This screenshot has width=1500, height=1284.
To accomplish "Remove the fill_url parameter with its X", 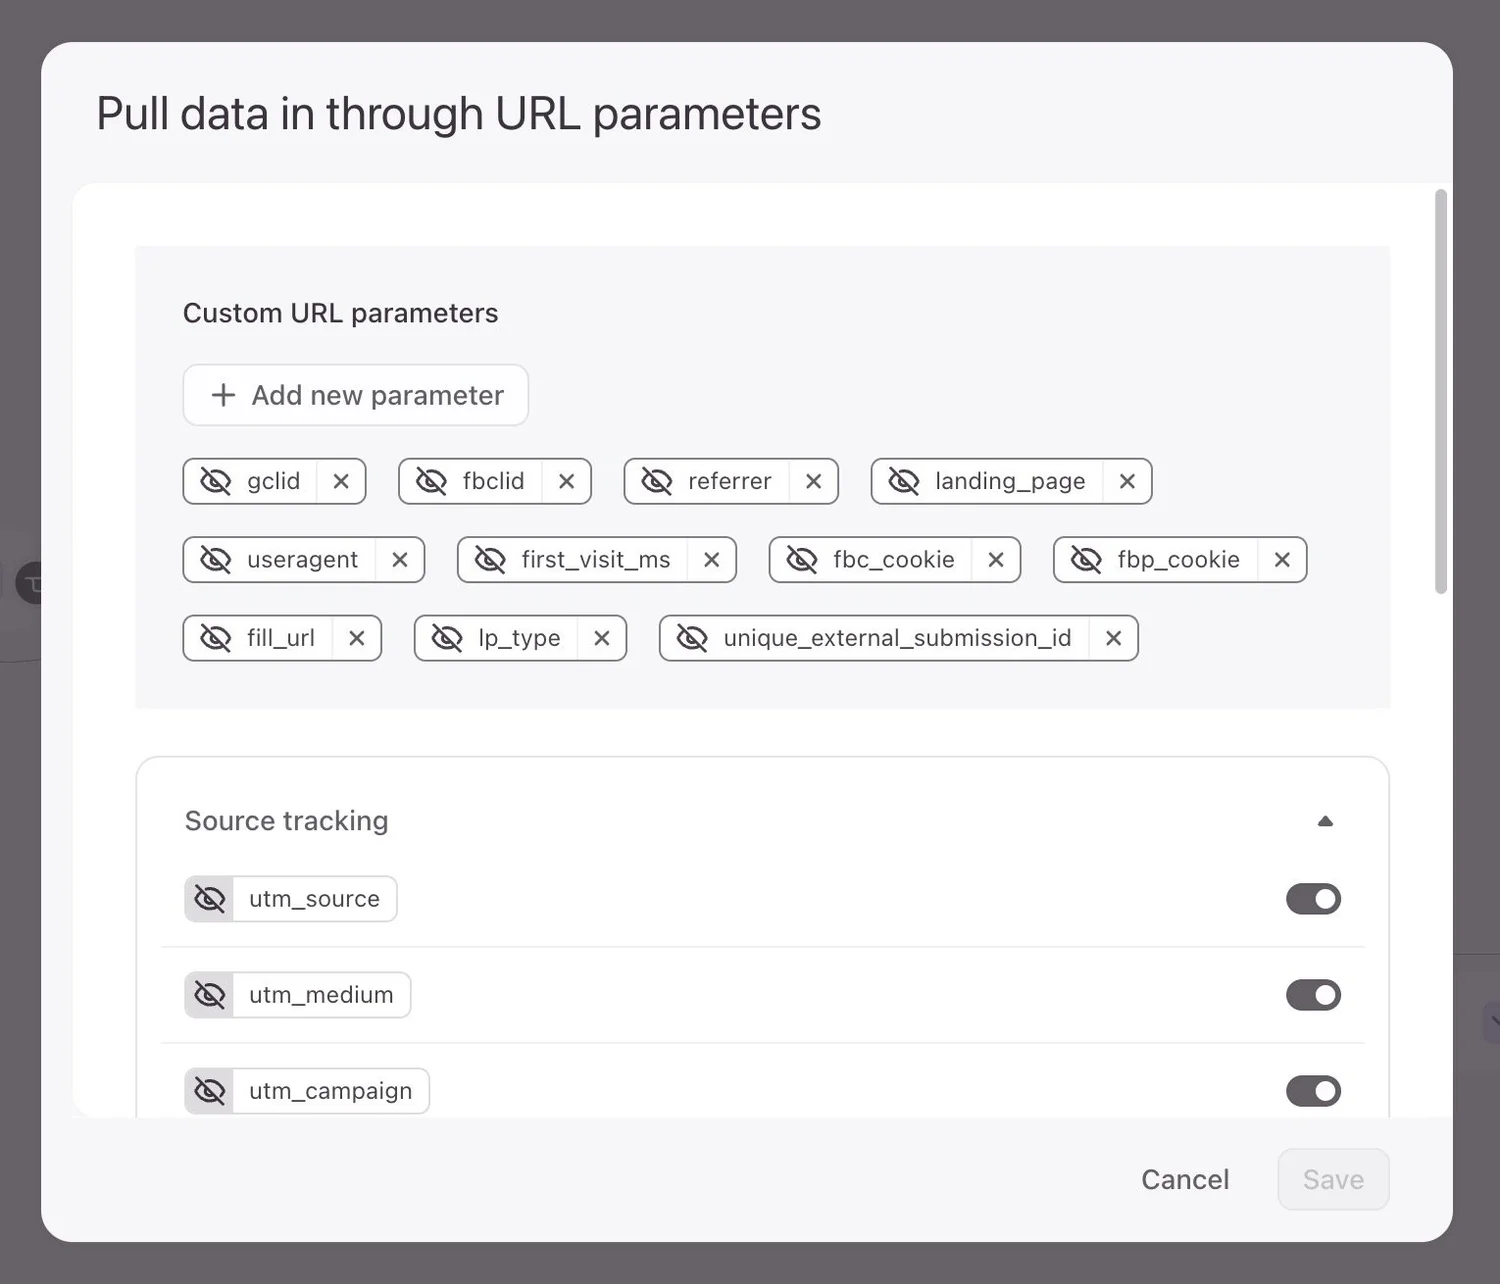I will tap(357, 638).
